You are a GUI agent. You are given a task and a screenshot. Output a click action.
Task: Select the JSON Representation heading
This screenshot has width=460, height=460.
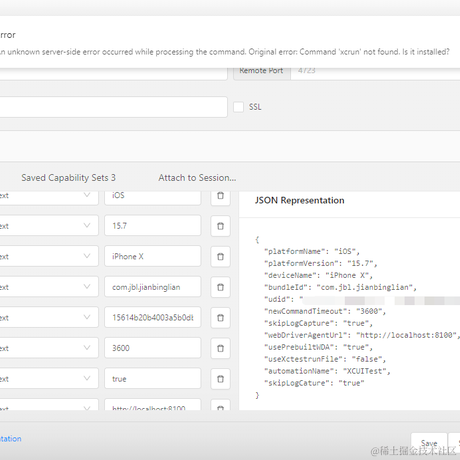click(x=299, y=200)
